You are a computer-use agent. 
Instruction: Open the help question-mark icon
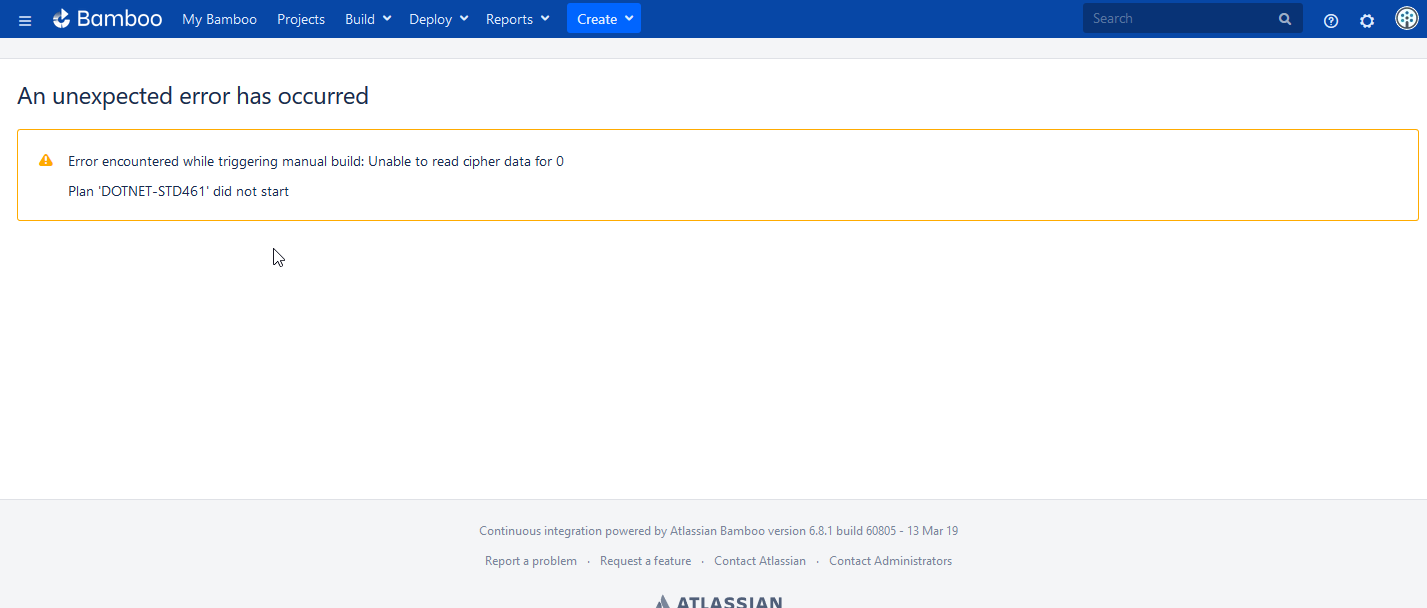[x=1331, y=20]
